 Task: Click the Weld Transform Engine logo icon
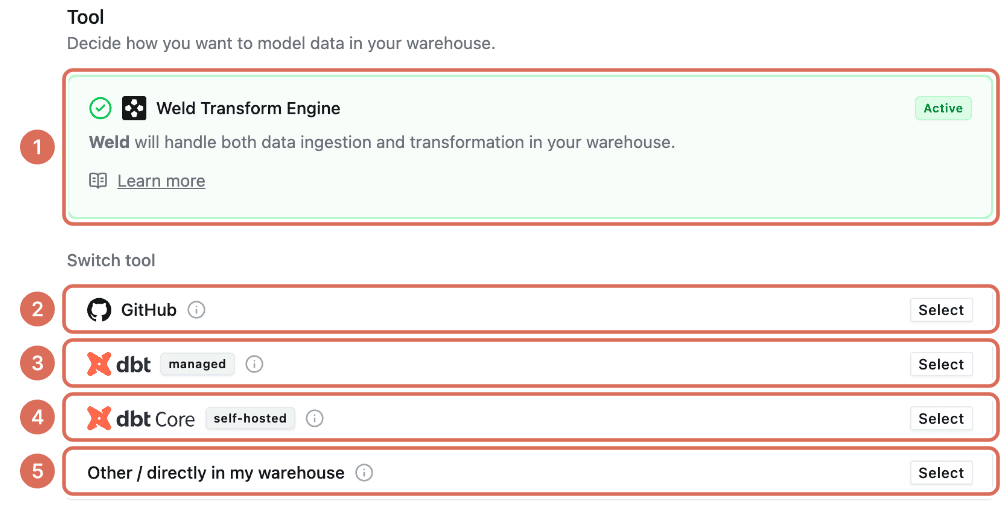click(x=134, y=108)
